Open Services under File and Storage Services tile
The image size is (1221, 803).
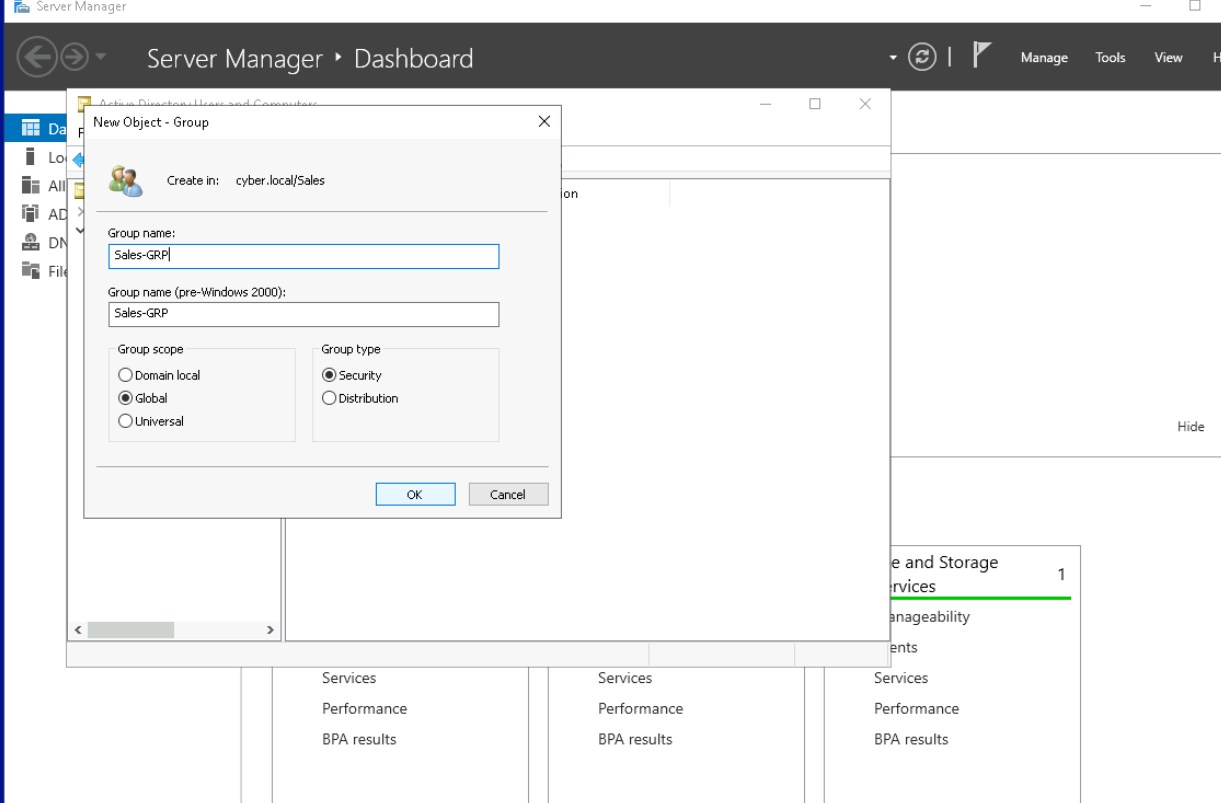pos(901,678)
